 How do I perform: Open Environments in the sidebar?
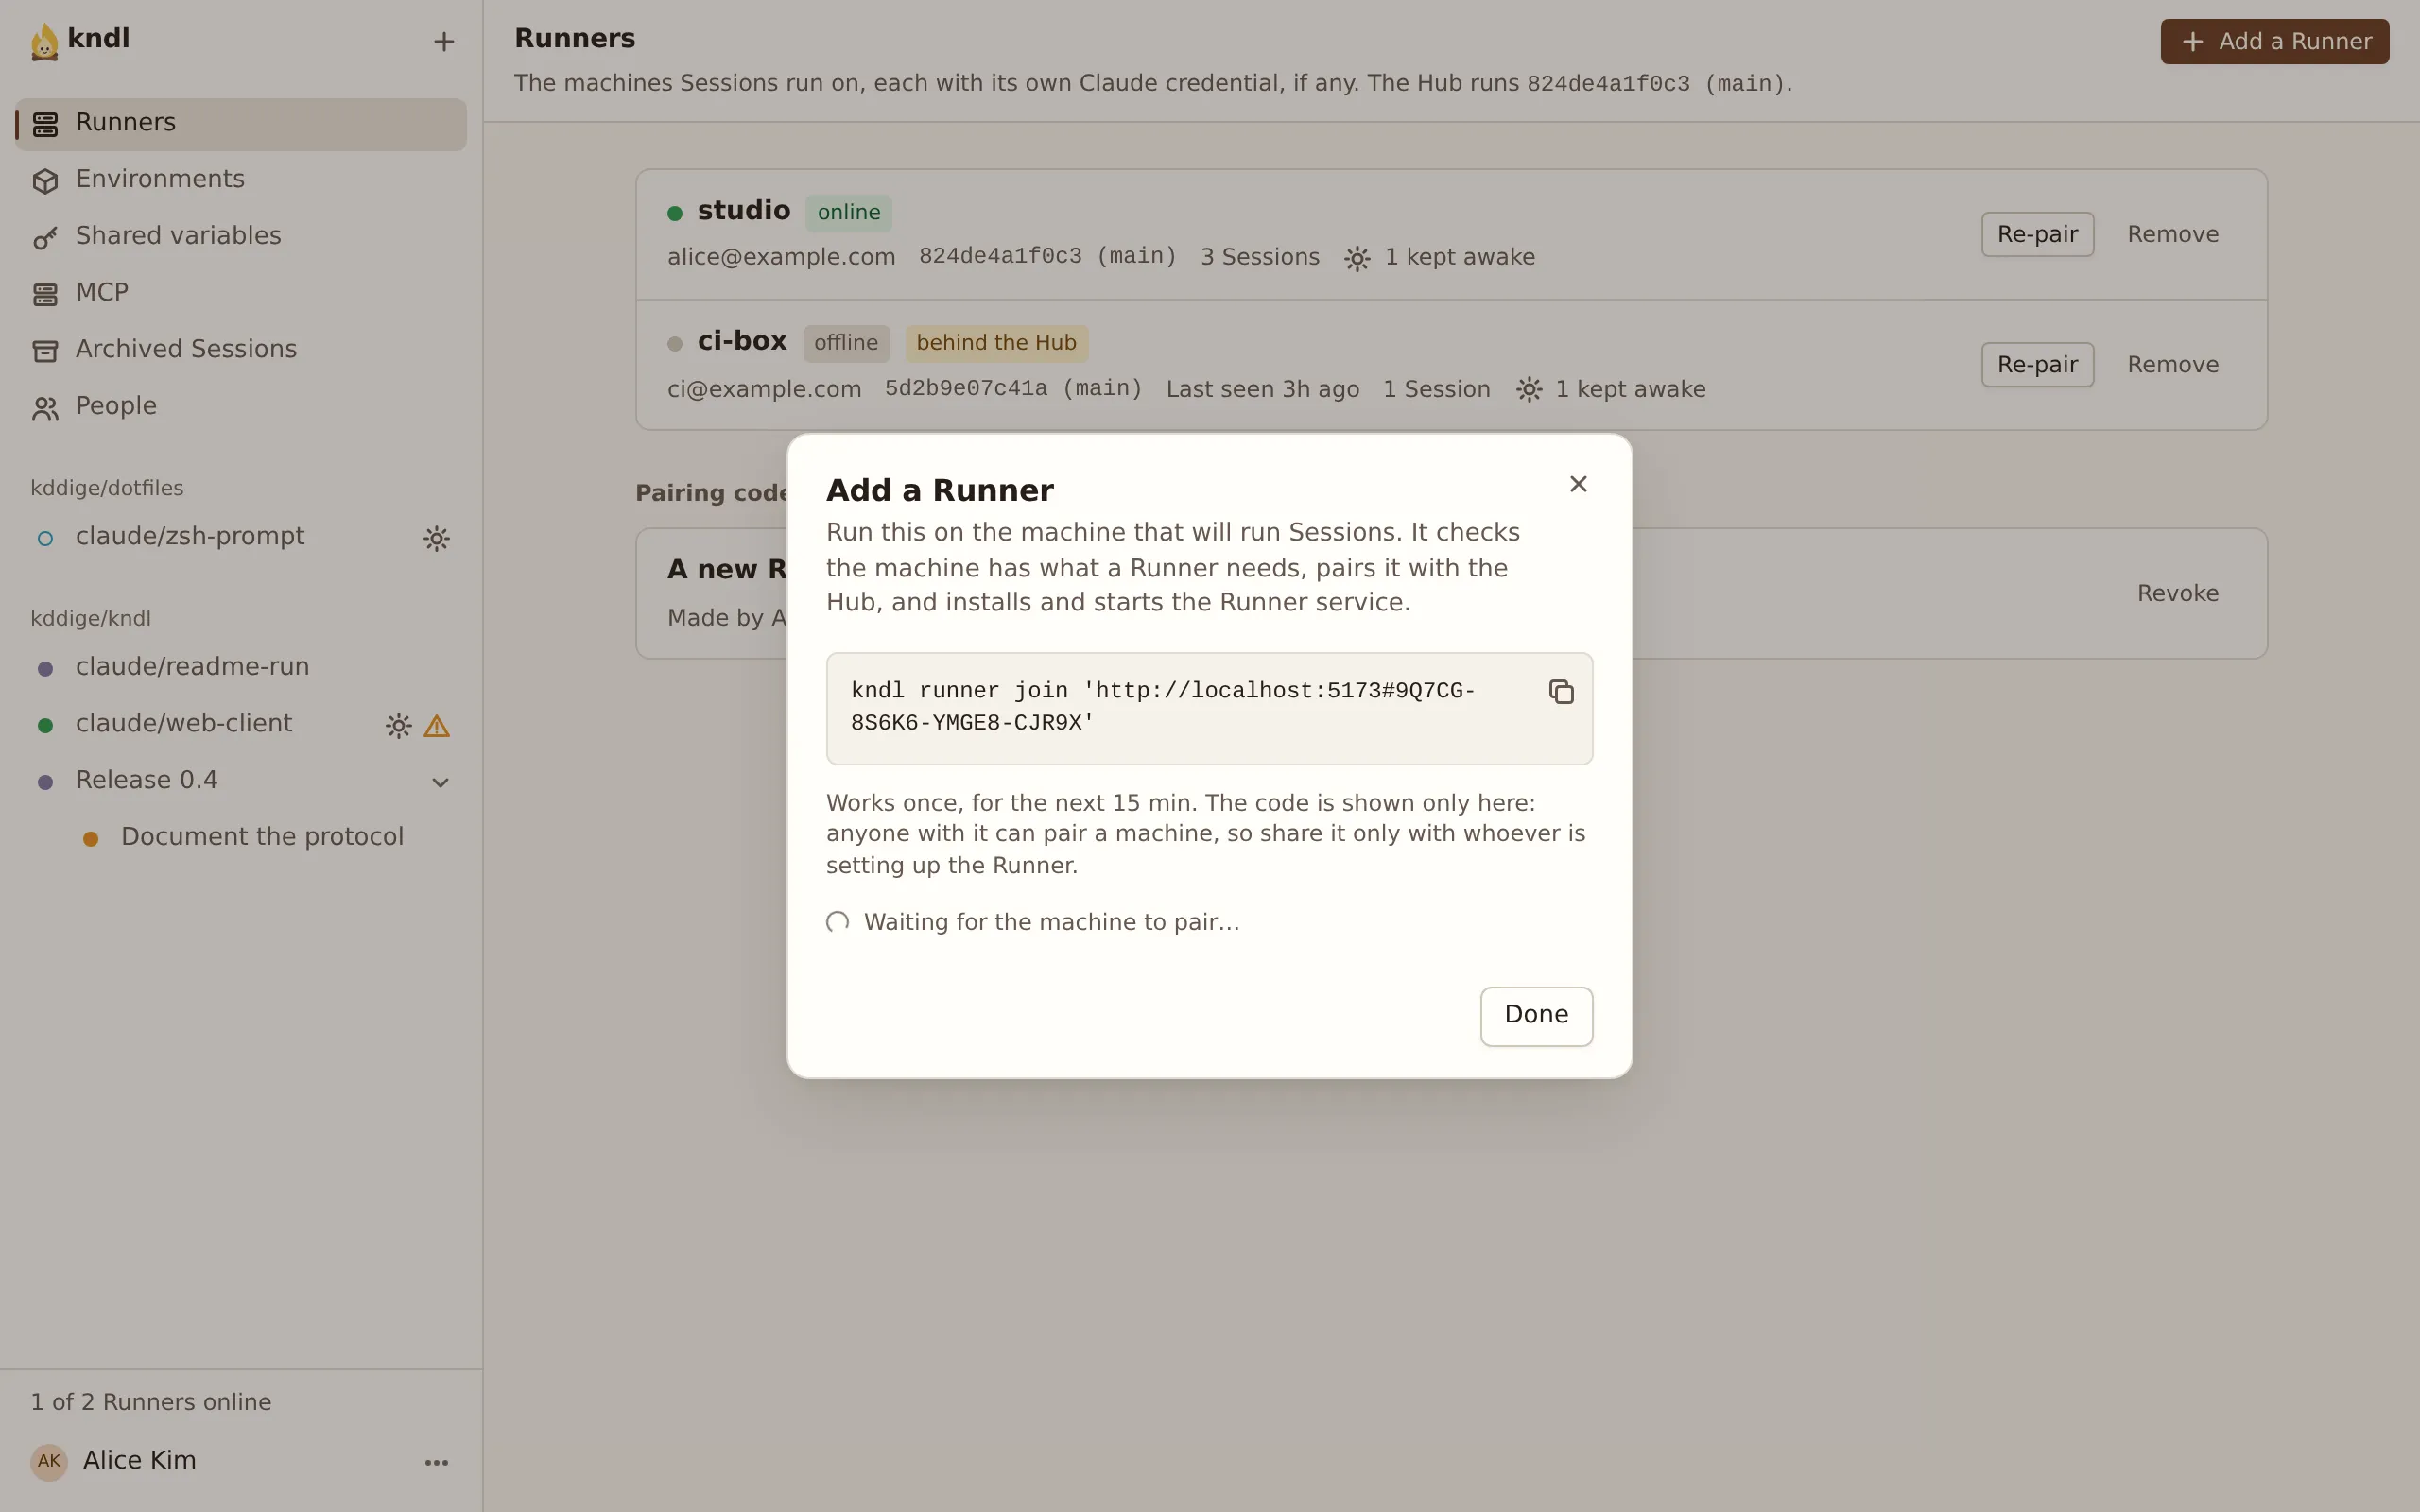coord(241,180)
